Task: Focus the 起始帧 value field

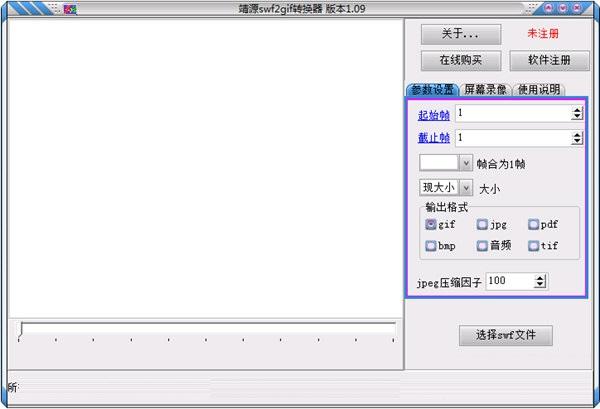Action: point(514,114)
